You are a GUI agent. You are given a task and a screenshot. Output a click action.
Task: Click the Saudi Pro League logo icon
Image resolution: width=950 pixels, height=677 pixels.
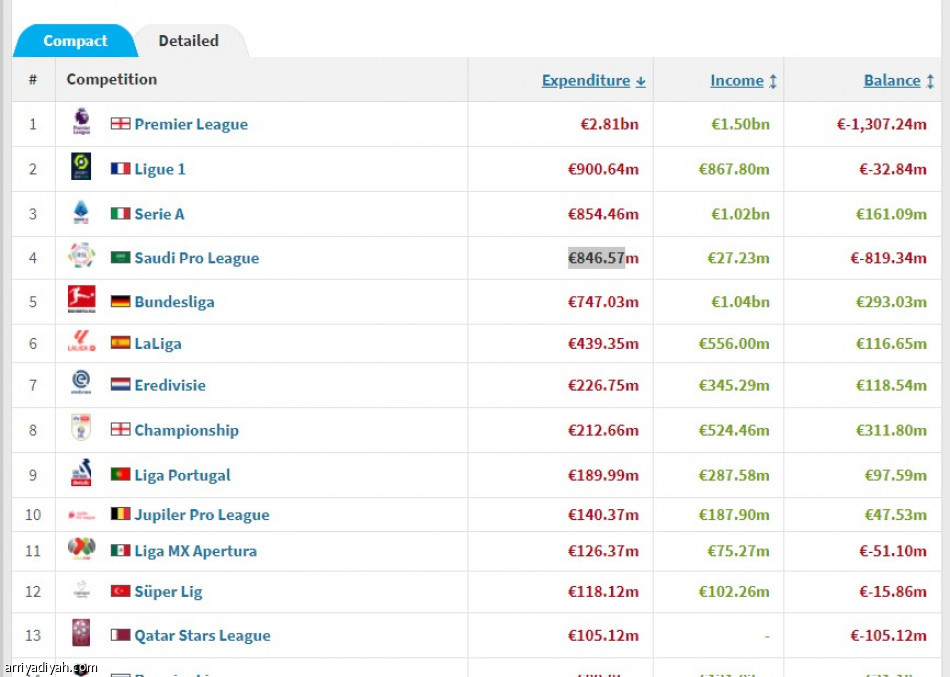tap(81, 257)
